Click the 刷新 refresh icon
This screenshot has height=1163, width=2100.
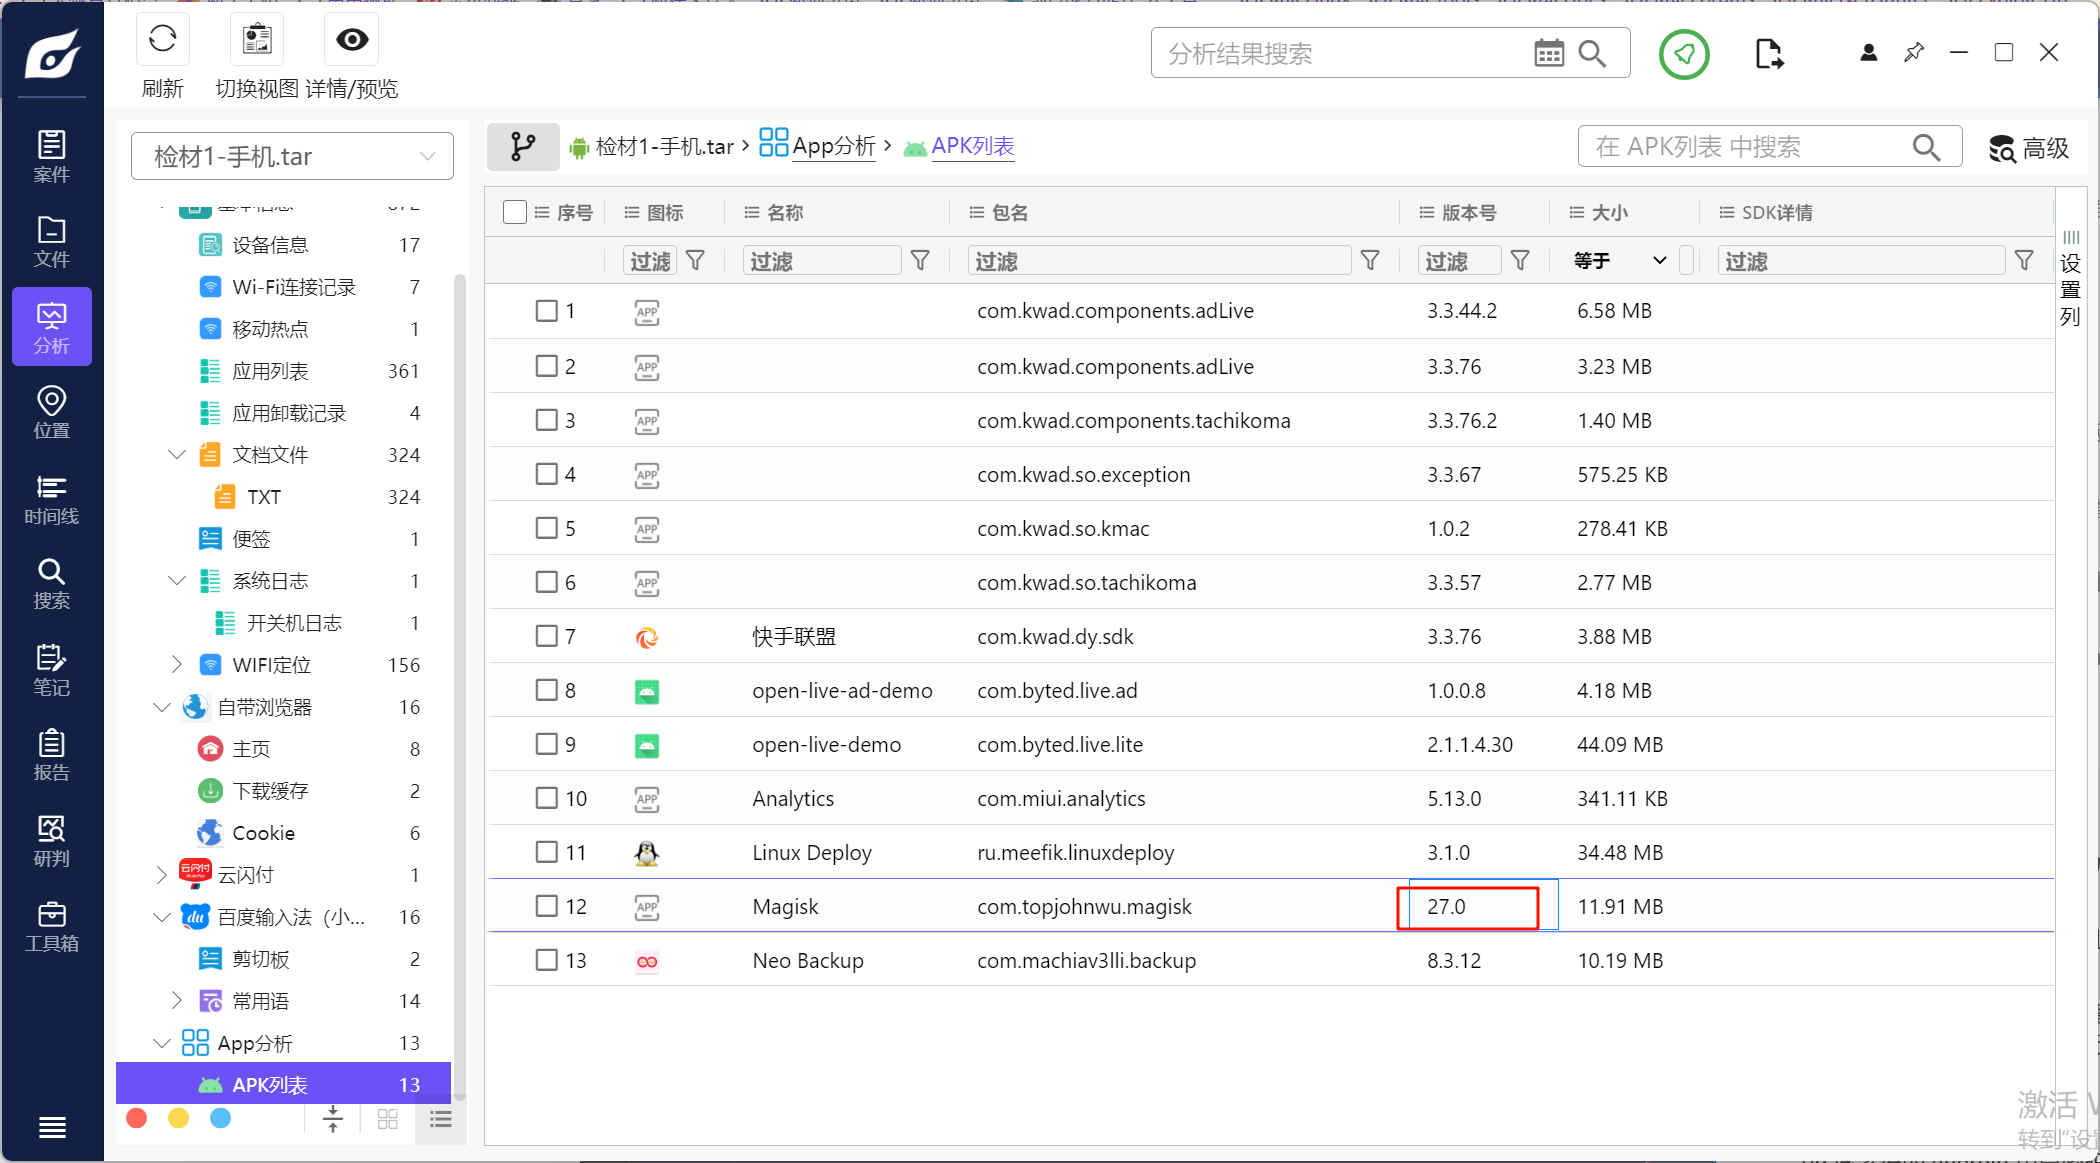tap(162, 40)
